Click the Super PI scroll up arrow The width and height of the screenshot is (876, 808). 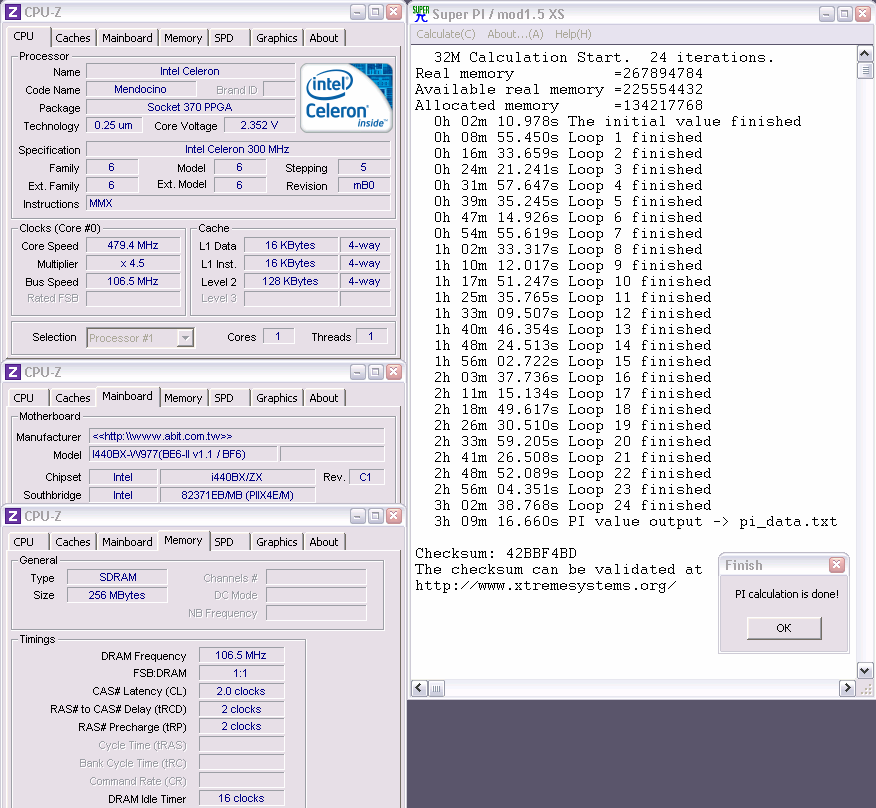[864, 54]
